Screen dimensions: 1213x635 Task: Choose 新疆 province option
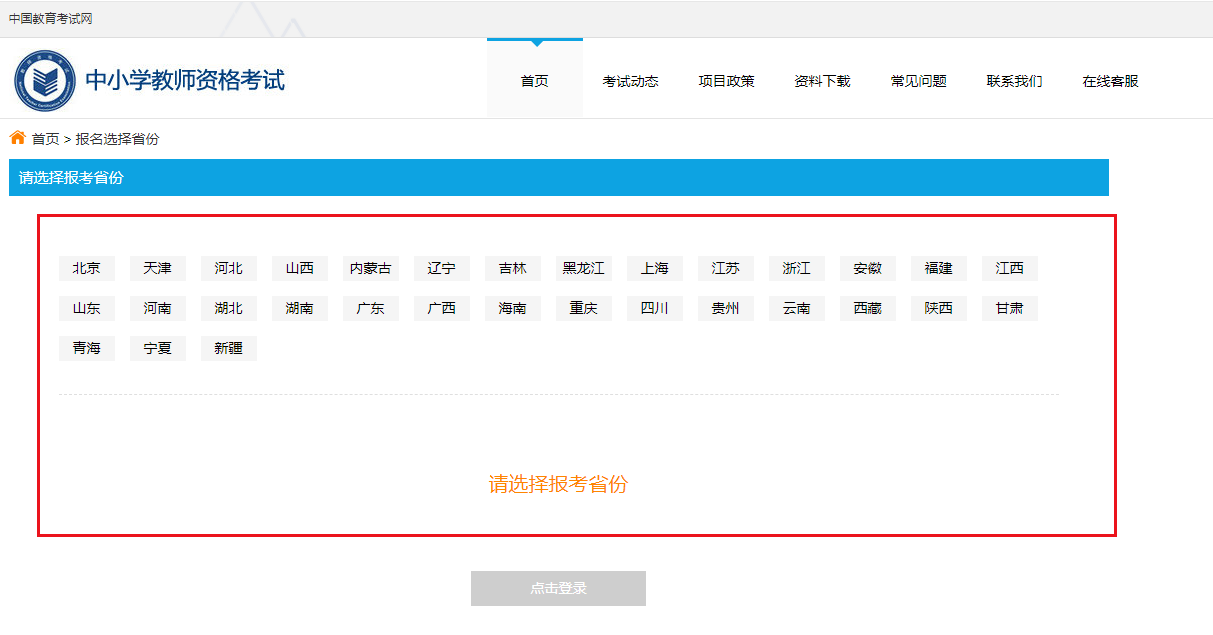[x=229, y=348]
